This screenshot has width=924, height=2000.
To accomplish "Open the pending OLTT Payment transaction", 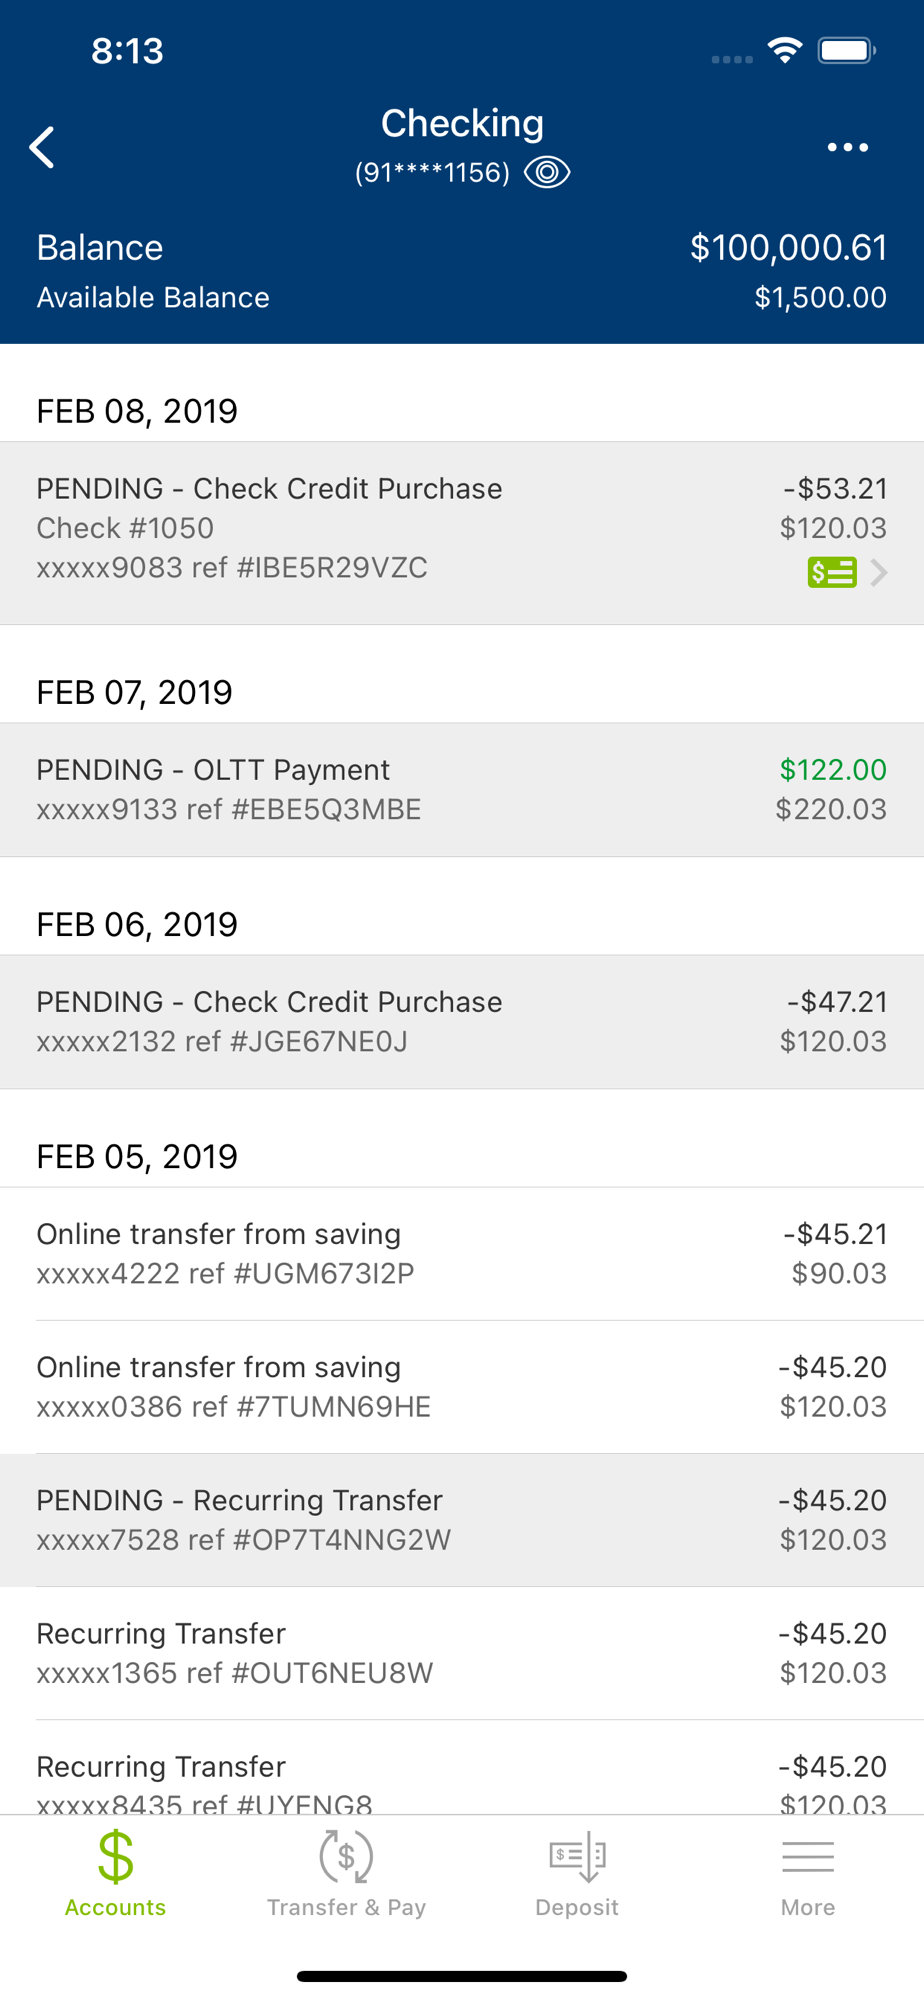I will click(x=462, y=789).
